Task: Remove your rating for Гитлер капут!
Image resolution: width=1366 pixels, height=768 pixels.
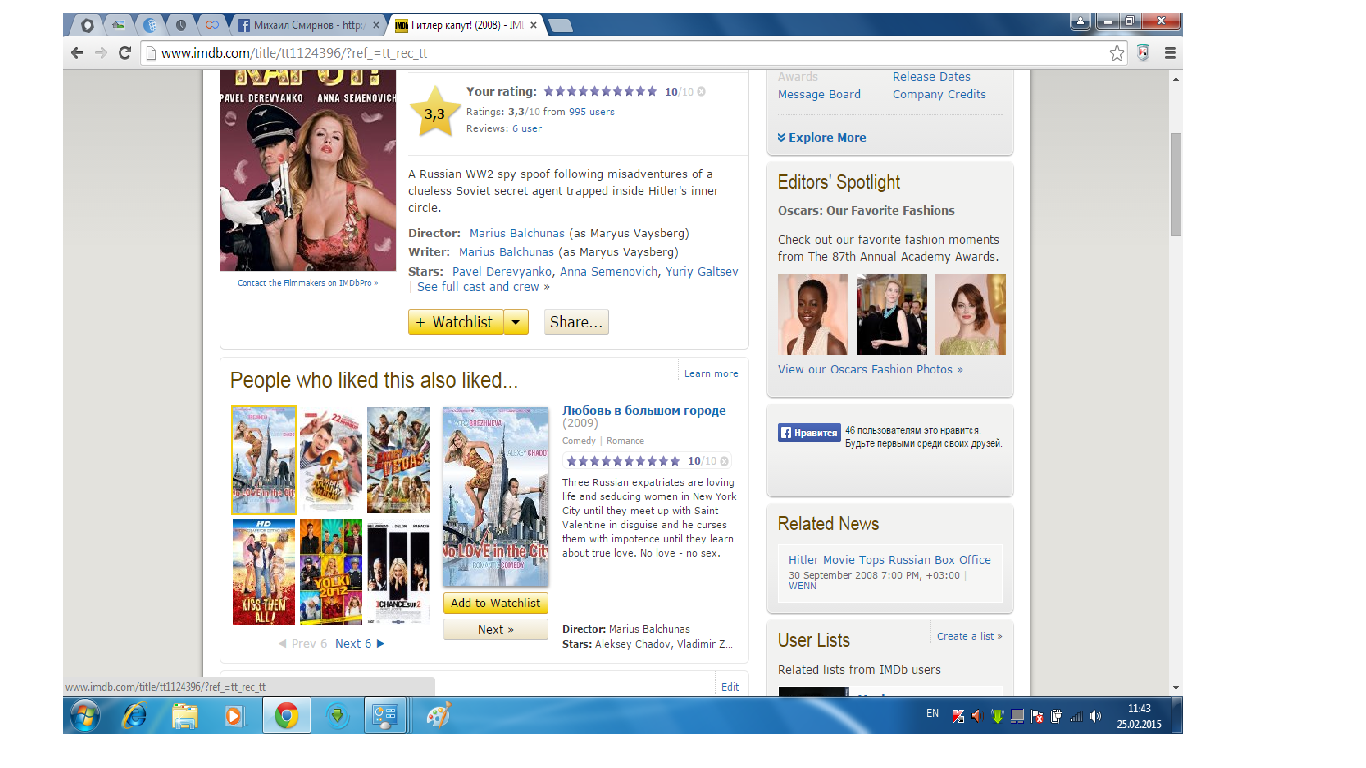Action: (x=701, y=92)
